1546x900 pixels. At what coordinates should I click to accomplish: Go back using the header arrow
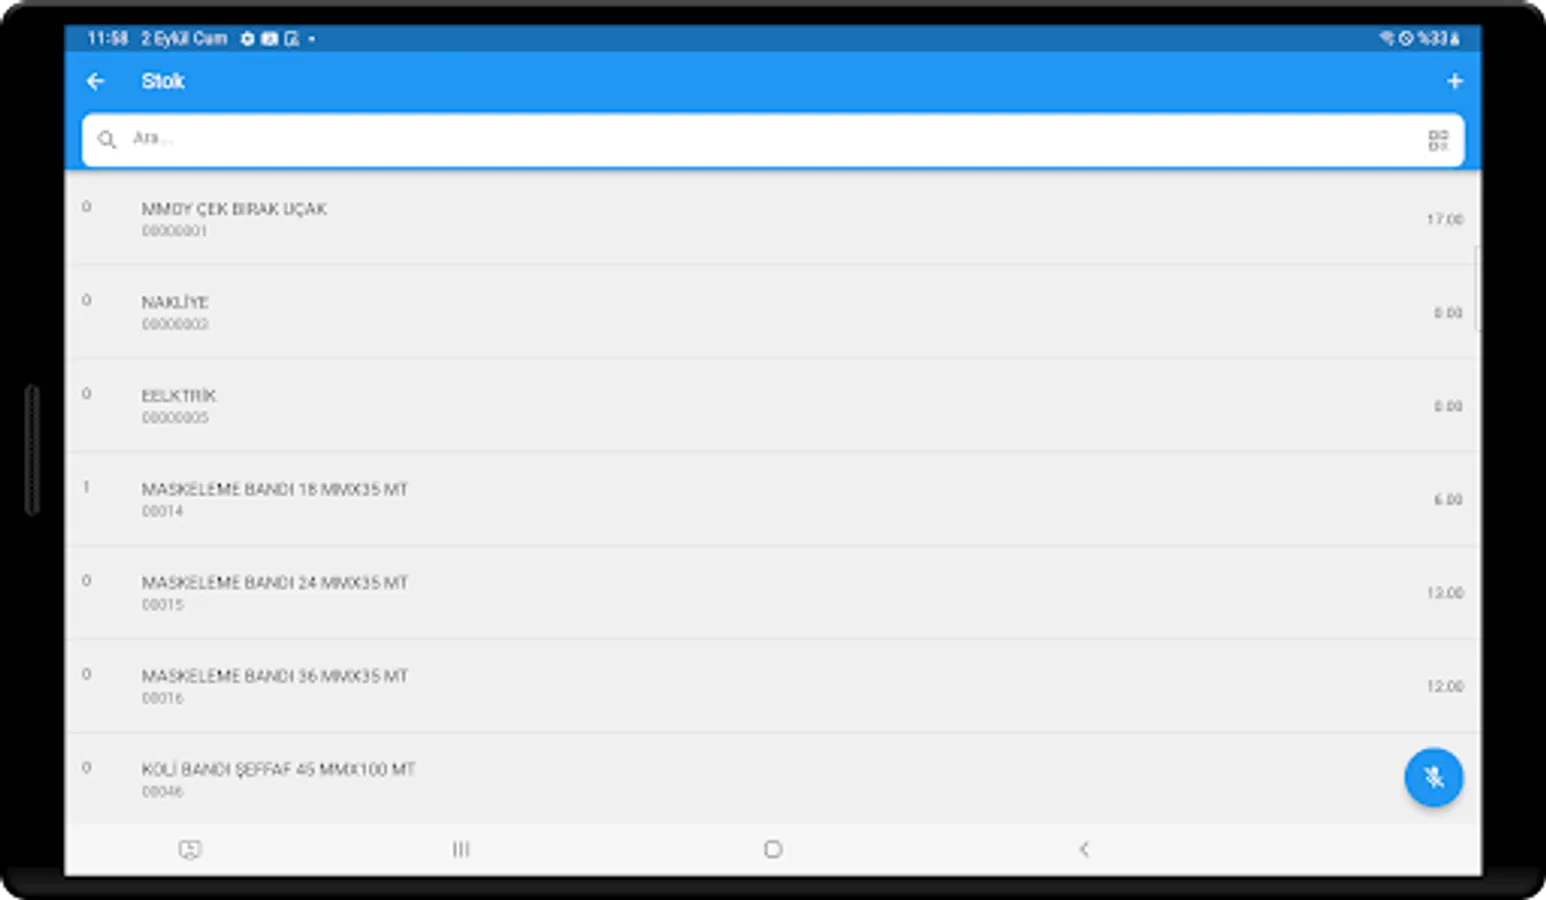(x=96, y=81)
